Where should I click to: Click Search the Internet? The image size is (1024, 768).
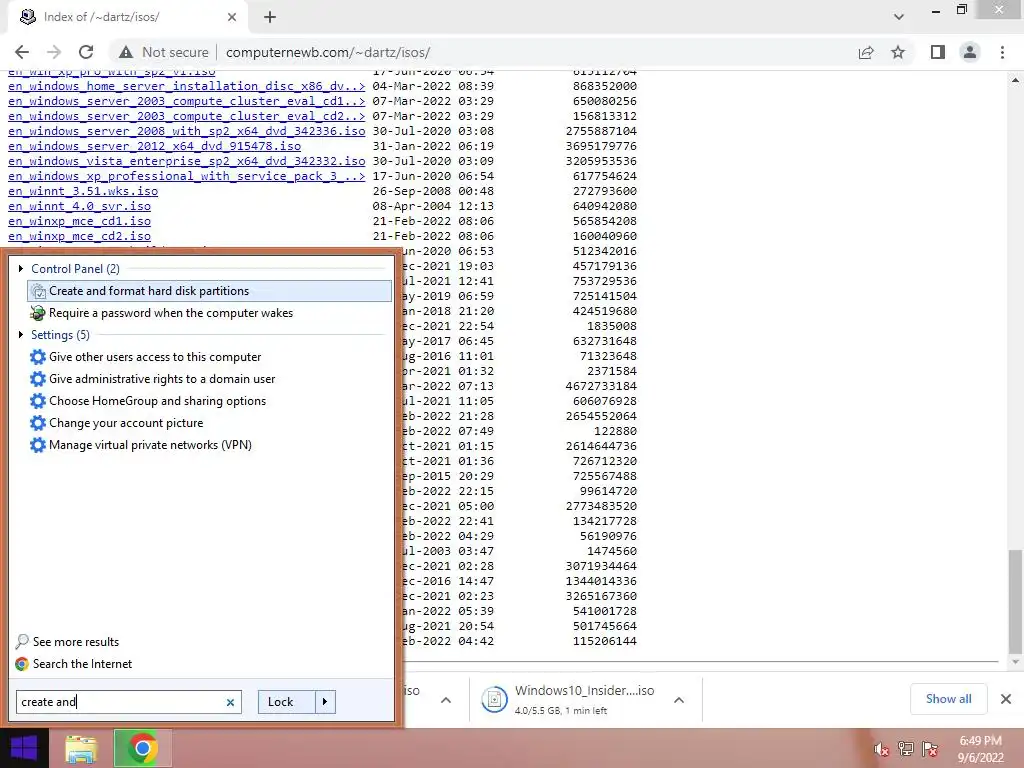[x=82, y=664]
